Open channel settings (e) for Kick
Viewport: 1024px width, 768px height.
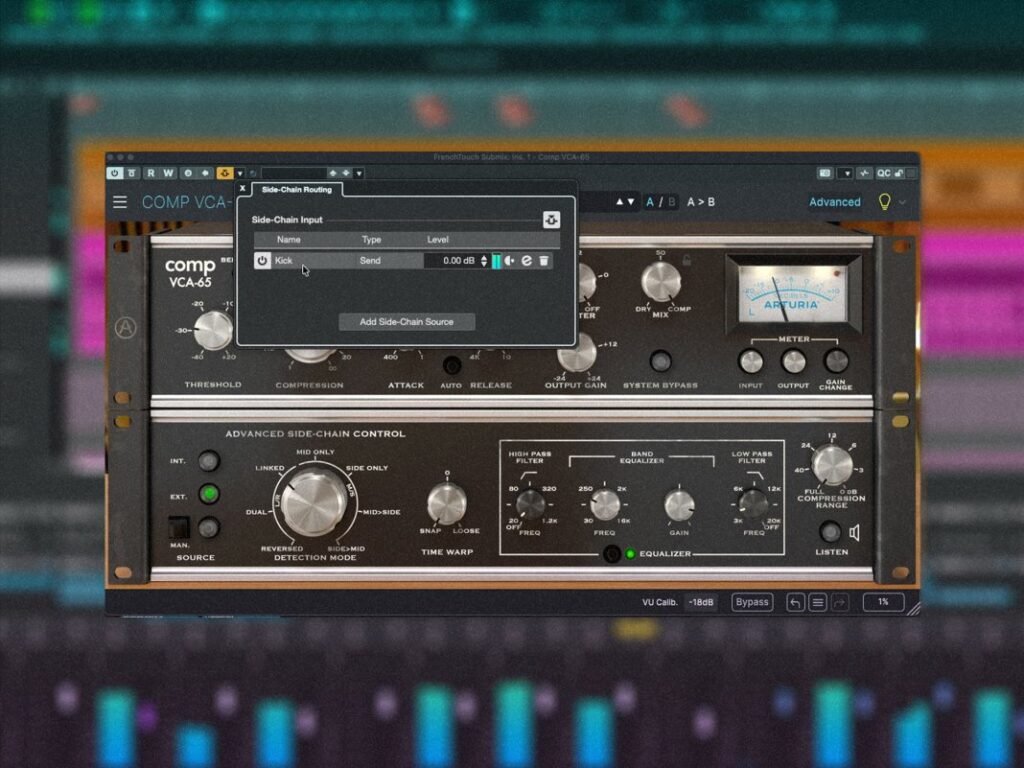click(x=527, y=261)
